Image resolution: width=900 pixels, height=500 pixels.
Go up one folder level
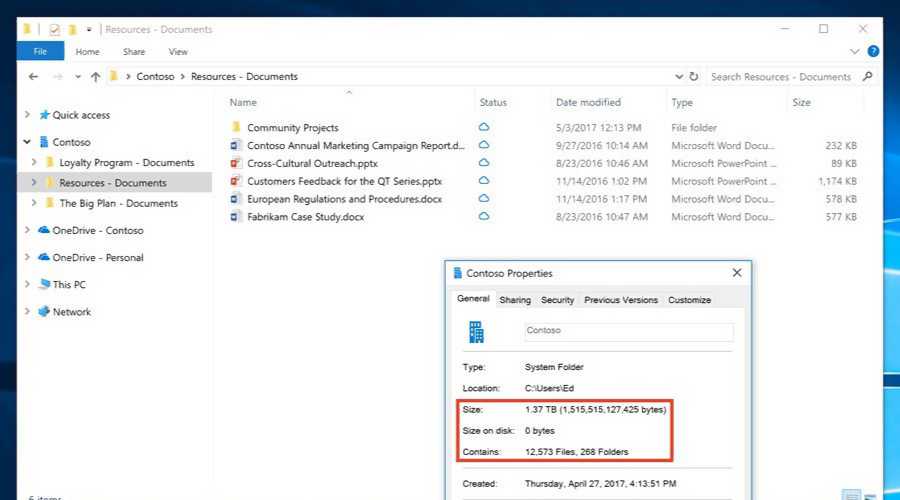95,76
